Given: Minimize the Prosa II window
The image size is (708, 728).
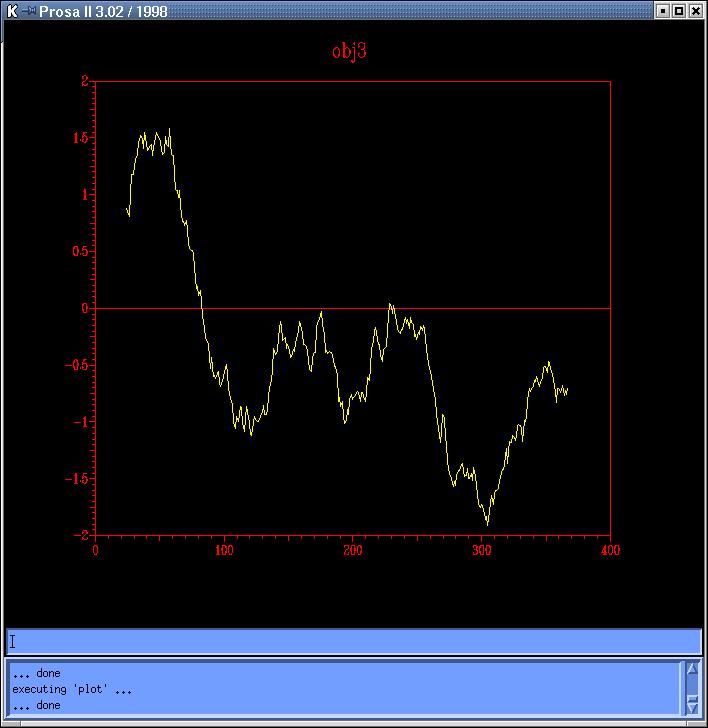Looking at the screenshot, I should (662, 11).
